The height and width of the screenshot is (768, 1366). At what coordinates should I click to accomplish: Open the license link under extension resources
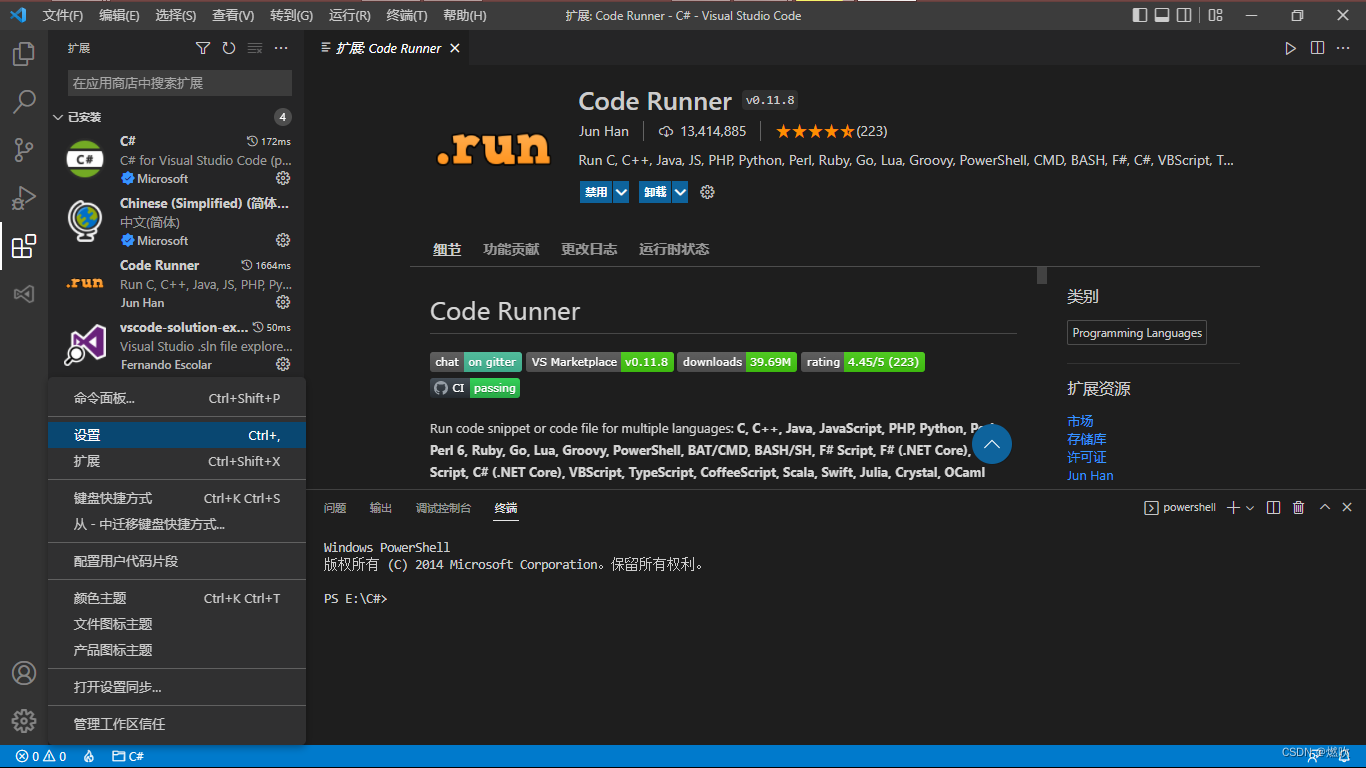point(1086,457)
